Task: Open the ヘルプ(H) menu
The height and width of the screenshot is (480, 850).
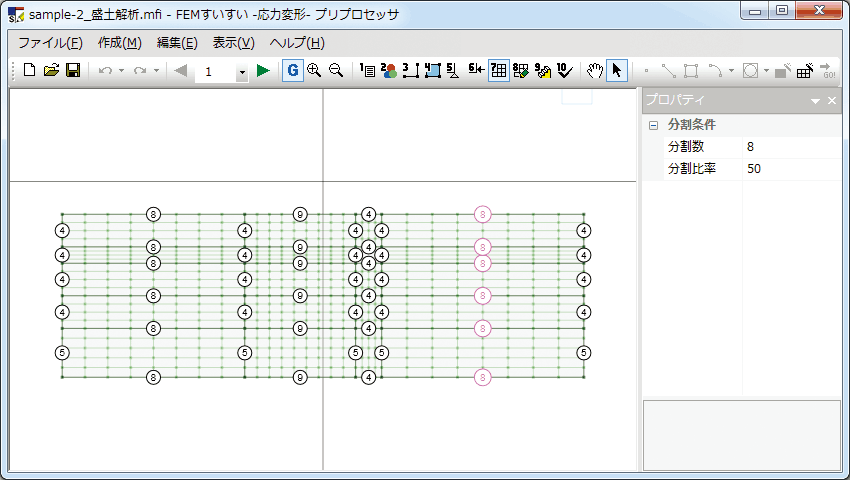Action: (x=297, y=43)
